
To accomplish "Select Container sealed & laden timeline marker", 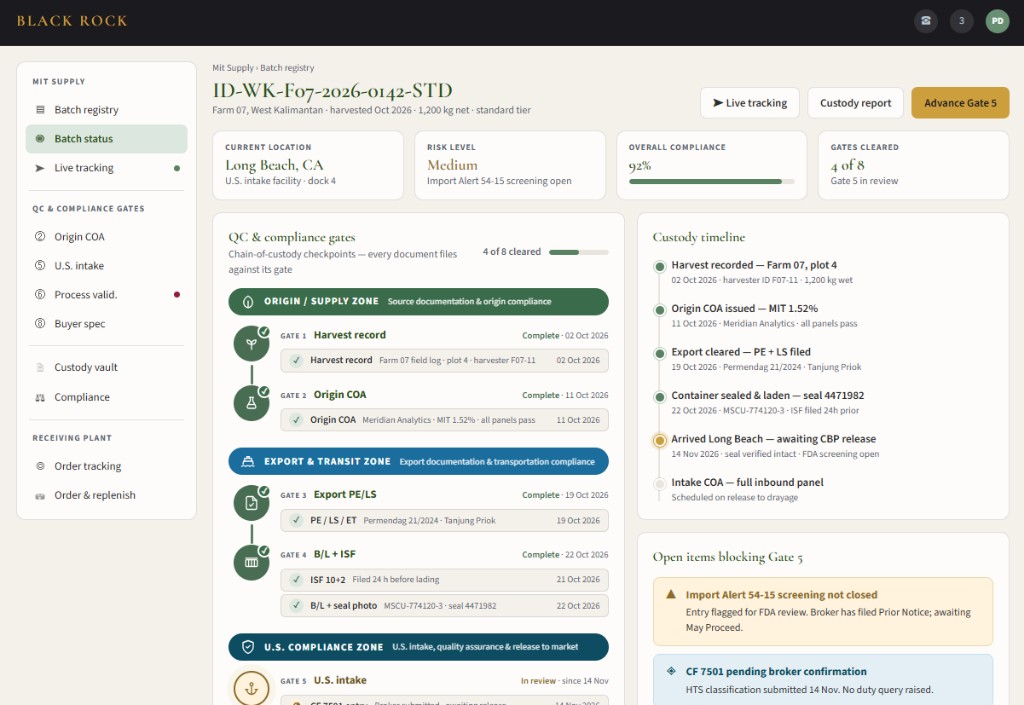I will click(660, 396).
